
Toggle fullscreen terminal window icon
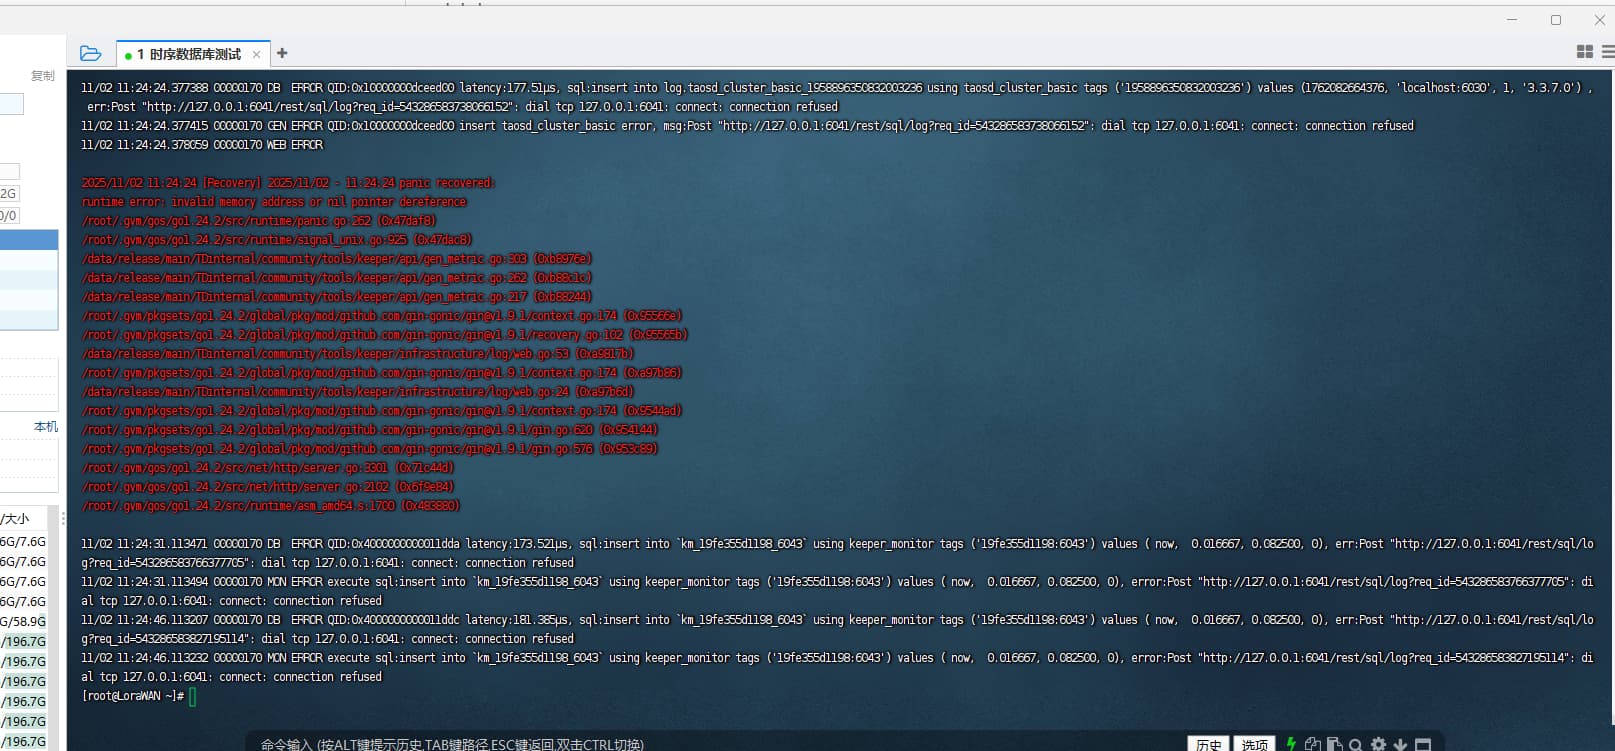[1423, 744]
